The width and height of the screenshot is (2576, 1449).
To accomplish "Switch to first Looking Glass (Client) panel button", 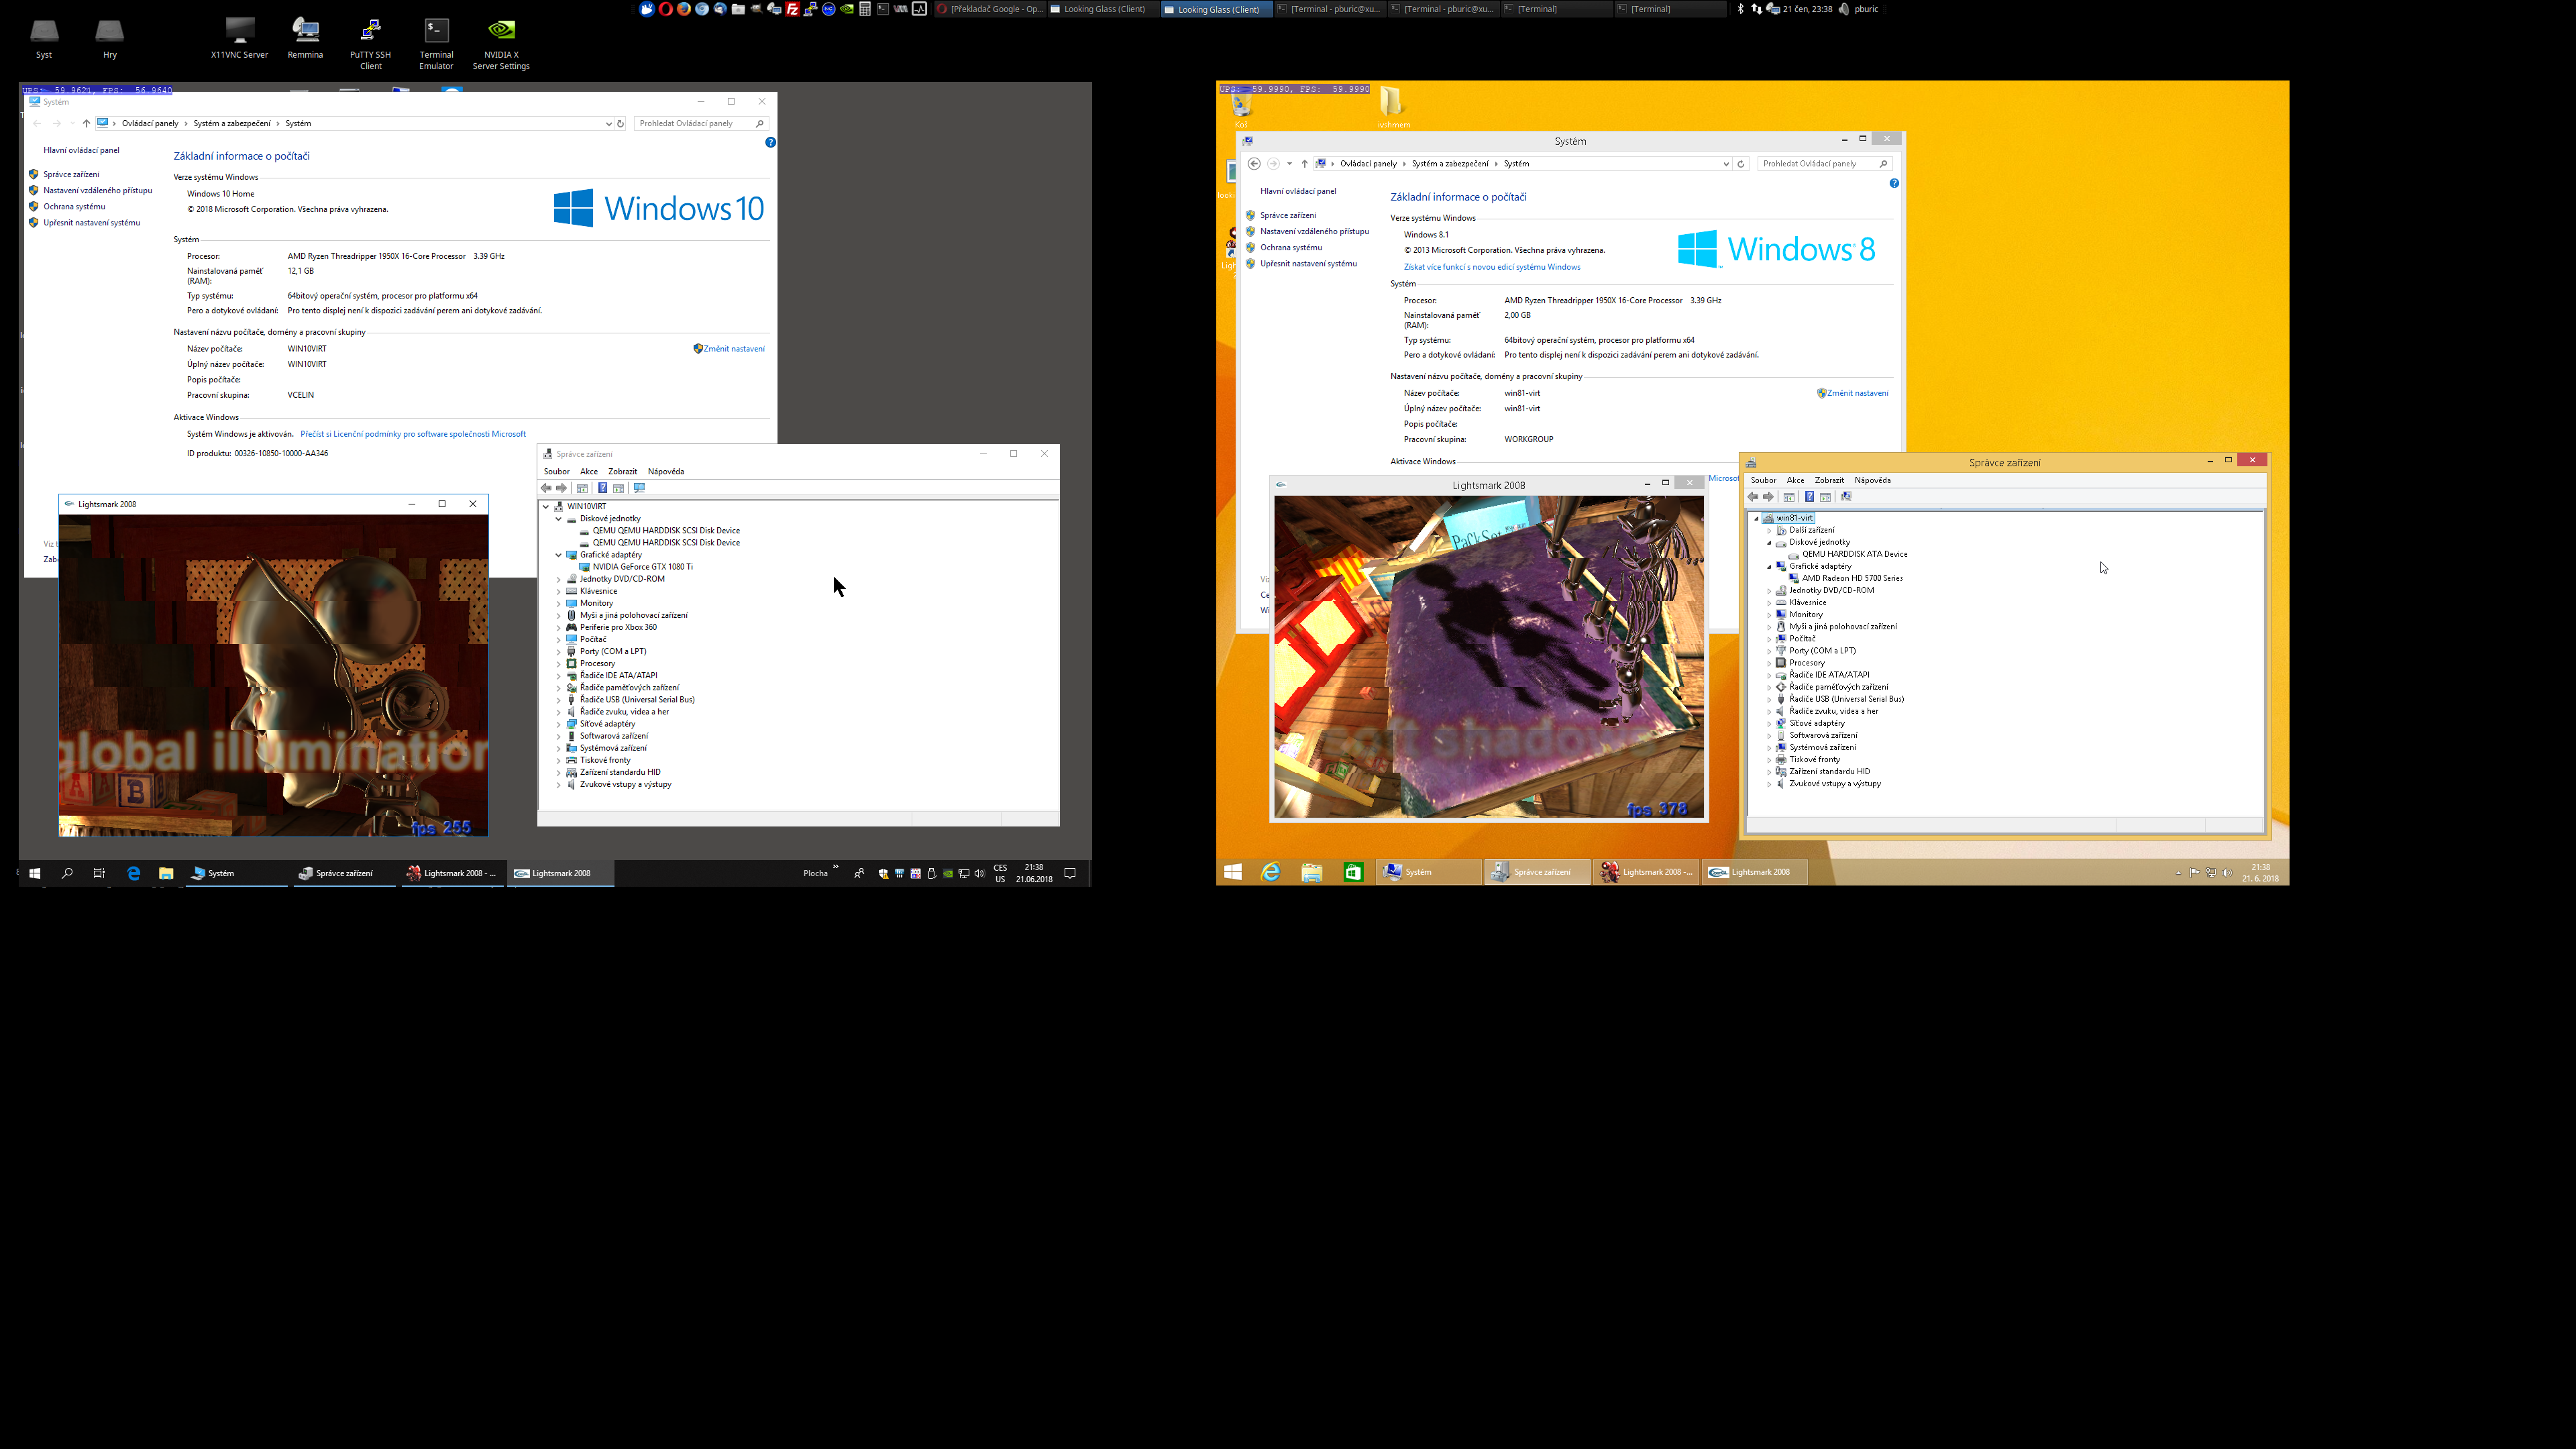I will coord(1103,9).
